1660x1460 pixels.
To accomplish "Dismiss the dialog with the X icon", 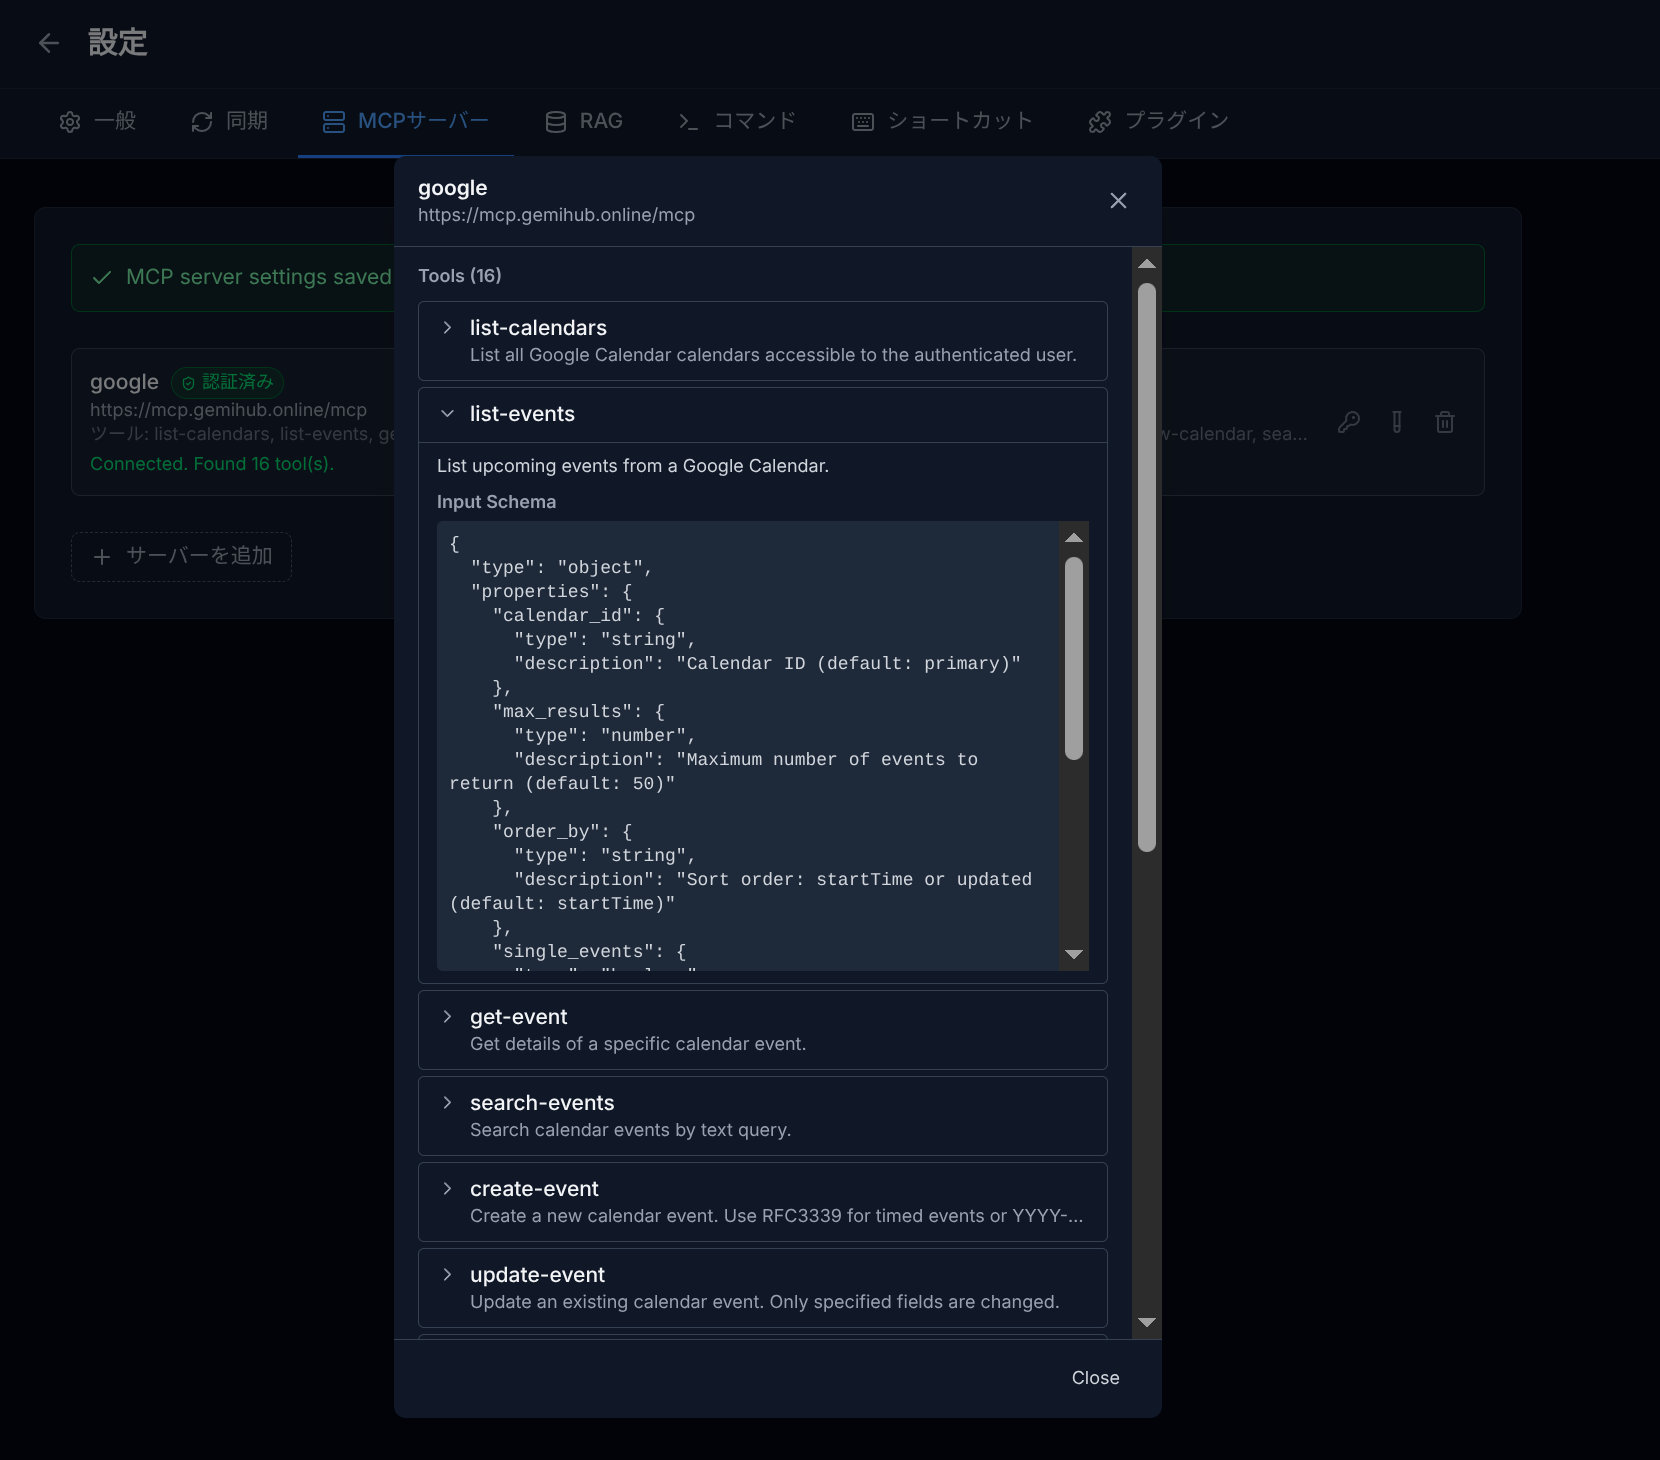I will click(1118, 200).
